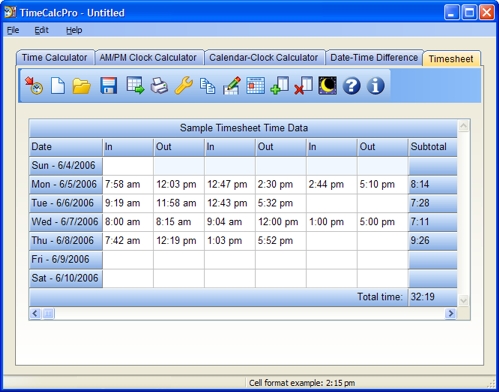Add a column with the green plus icon

[279, 86]
